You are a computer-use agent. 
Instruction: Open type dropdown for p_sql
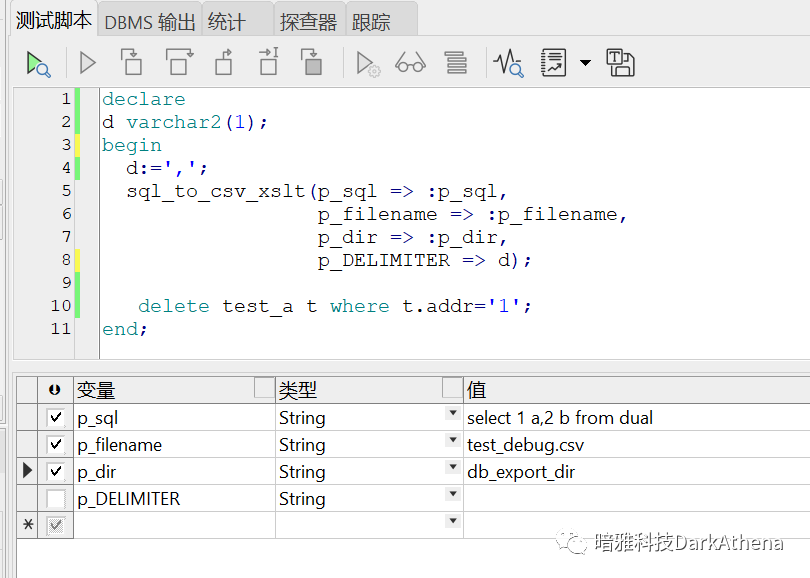pyautogui.click(x=453, y=413)
